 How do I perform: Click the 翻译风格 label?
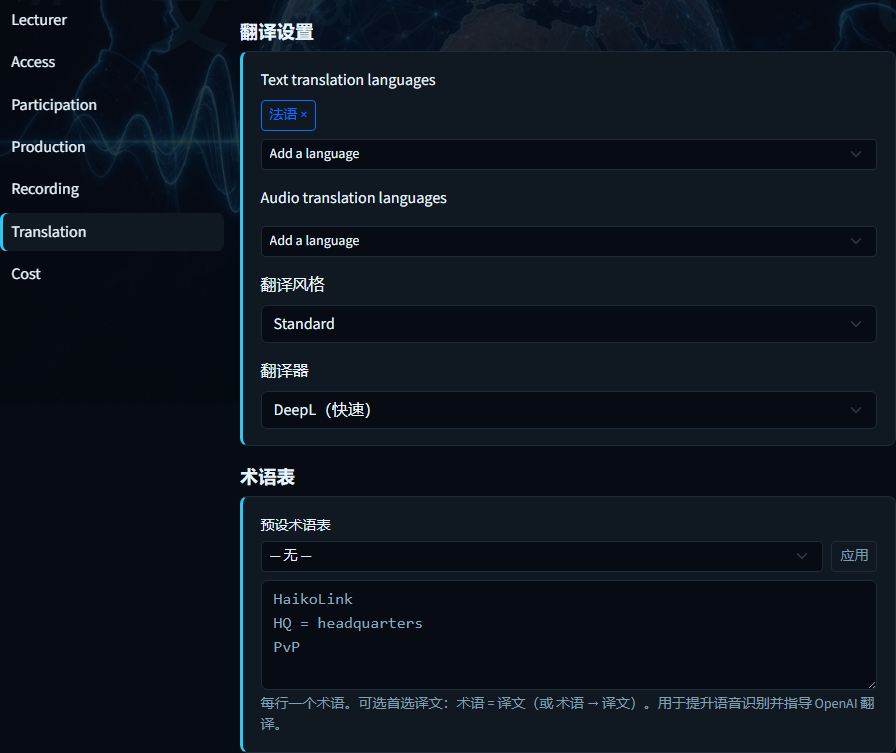(293, 285)
